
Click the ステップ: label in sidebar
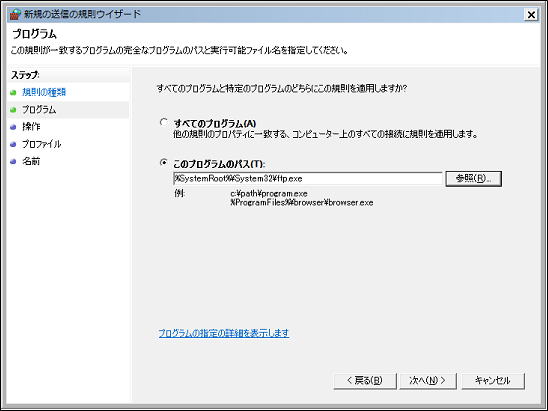coord(25,75)
